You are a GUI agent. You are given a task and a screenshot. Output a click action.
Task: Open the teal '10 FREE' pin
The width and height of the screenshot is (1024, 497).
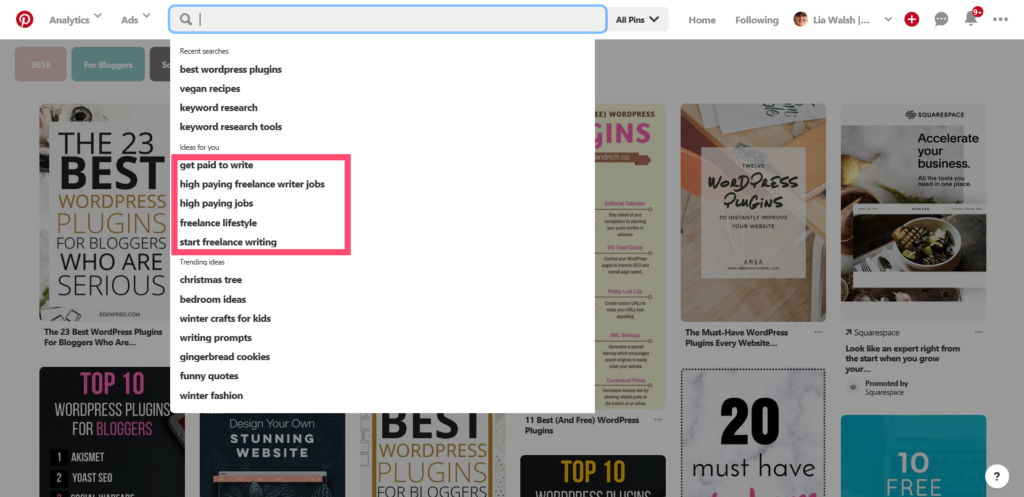coord(913,456)
